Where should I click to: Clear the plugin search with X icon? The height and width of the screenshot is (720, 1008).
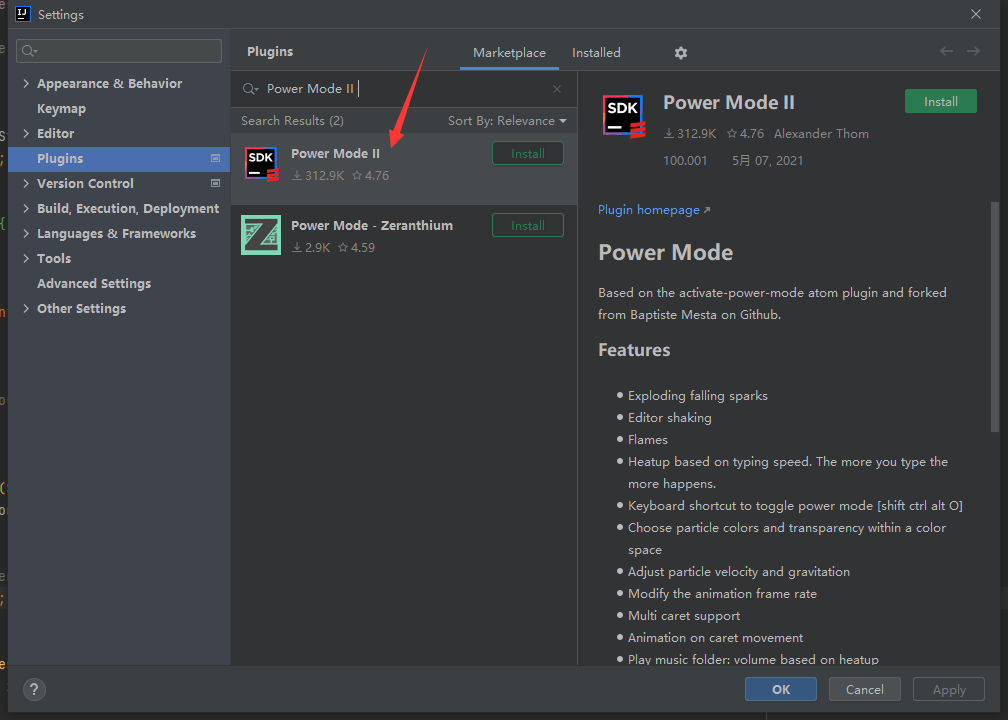(x=557, y=89)
